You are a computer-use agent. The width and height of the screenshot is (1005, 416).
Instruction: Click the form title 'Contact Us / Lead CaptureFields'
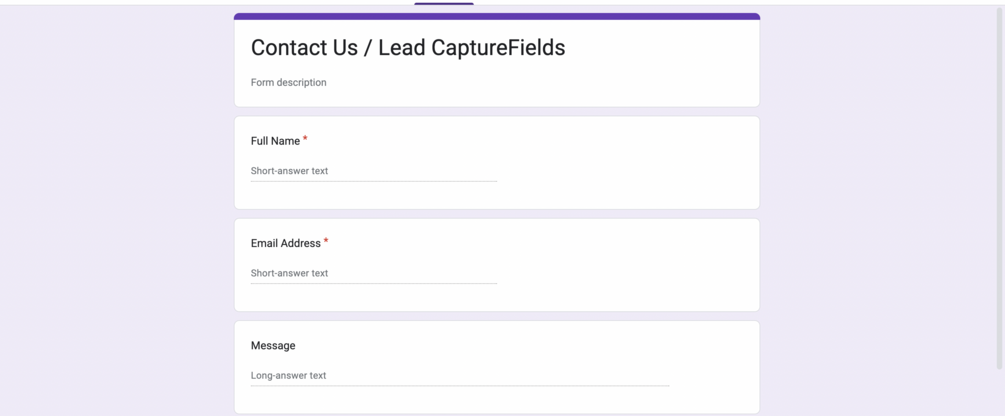[407, 48]
